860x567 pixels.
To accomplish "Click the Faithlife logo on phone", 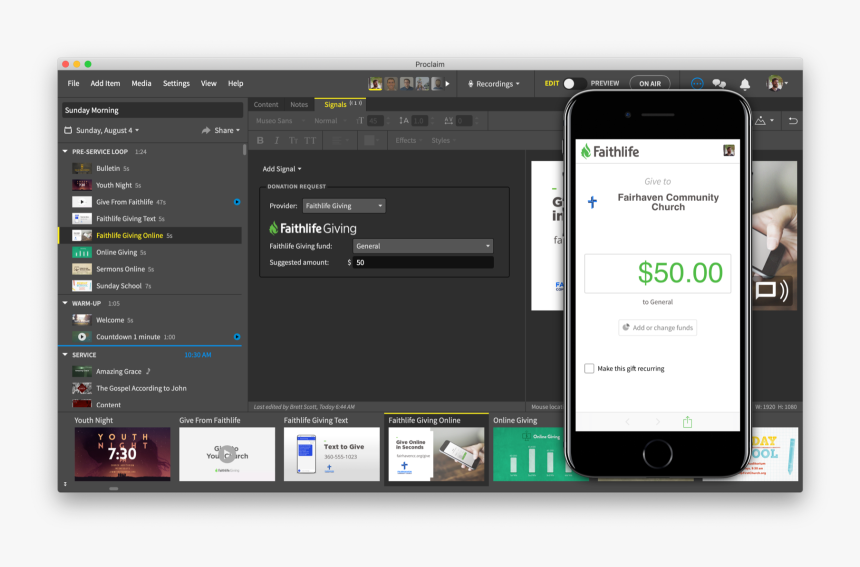I will click(x=610, y=151).
